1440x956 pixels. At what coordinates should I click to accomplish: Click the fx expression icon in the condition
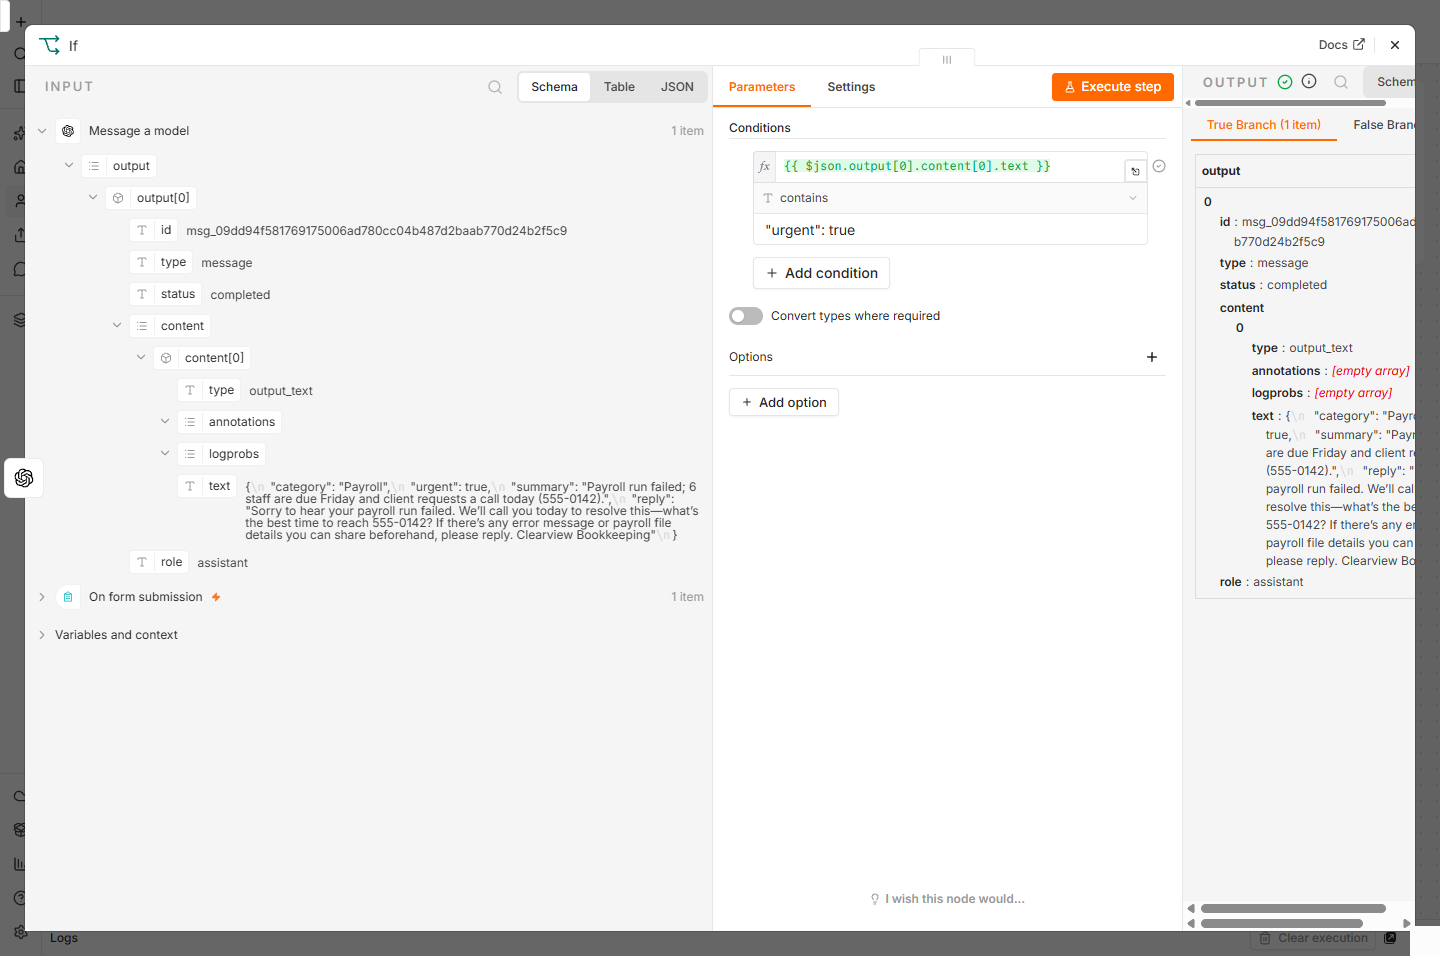point(765,167)
